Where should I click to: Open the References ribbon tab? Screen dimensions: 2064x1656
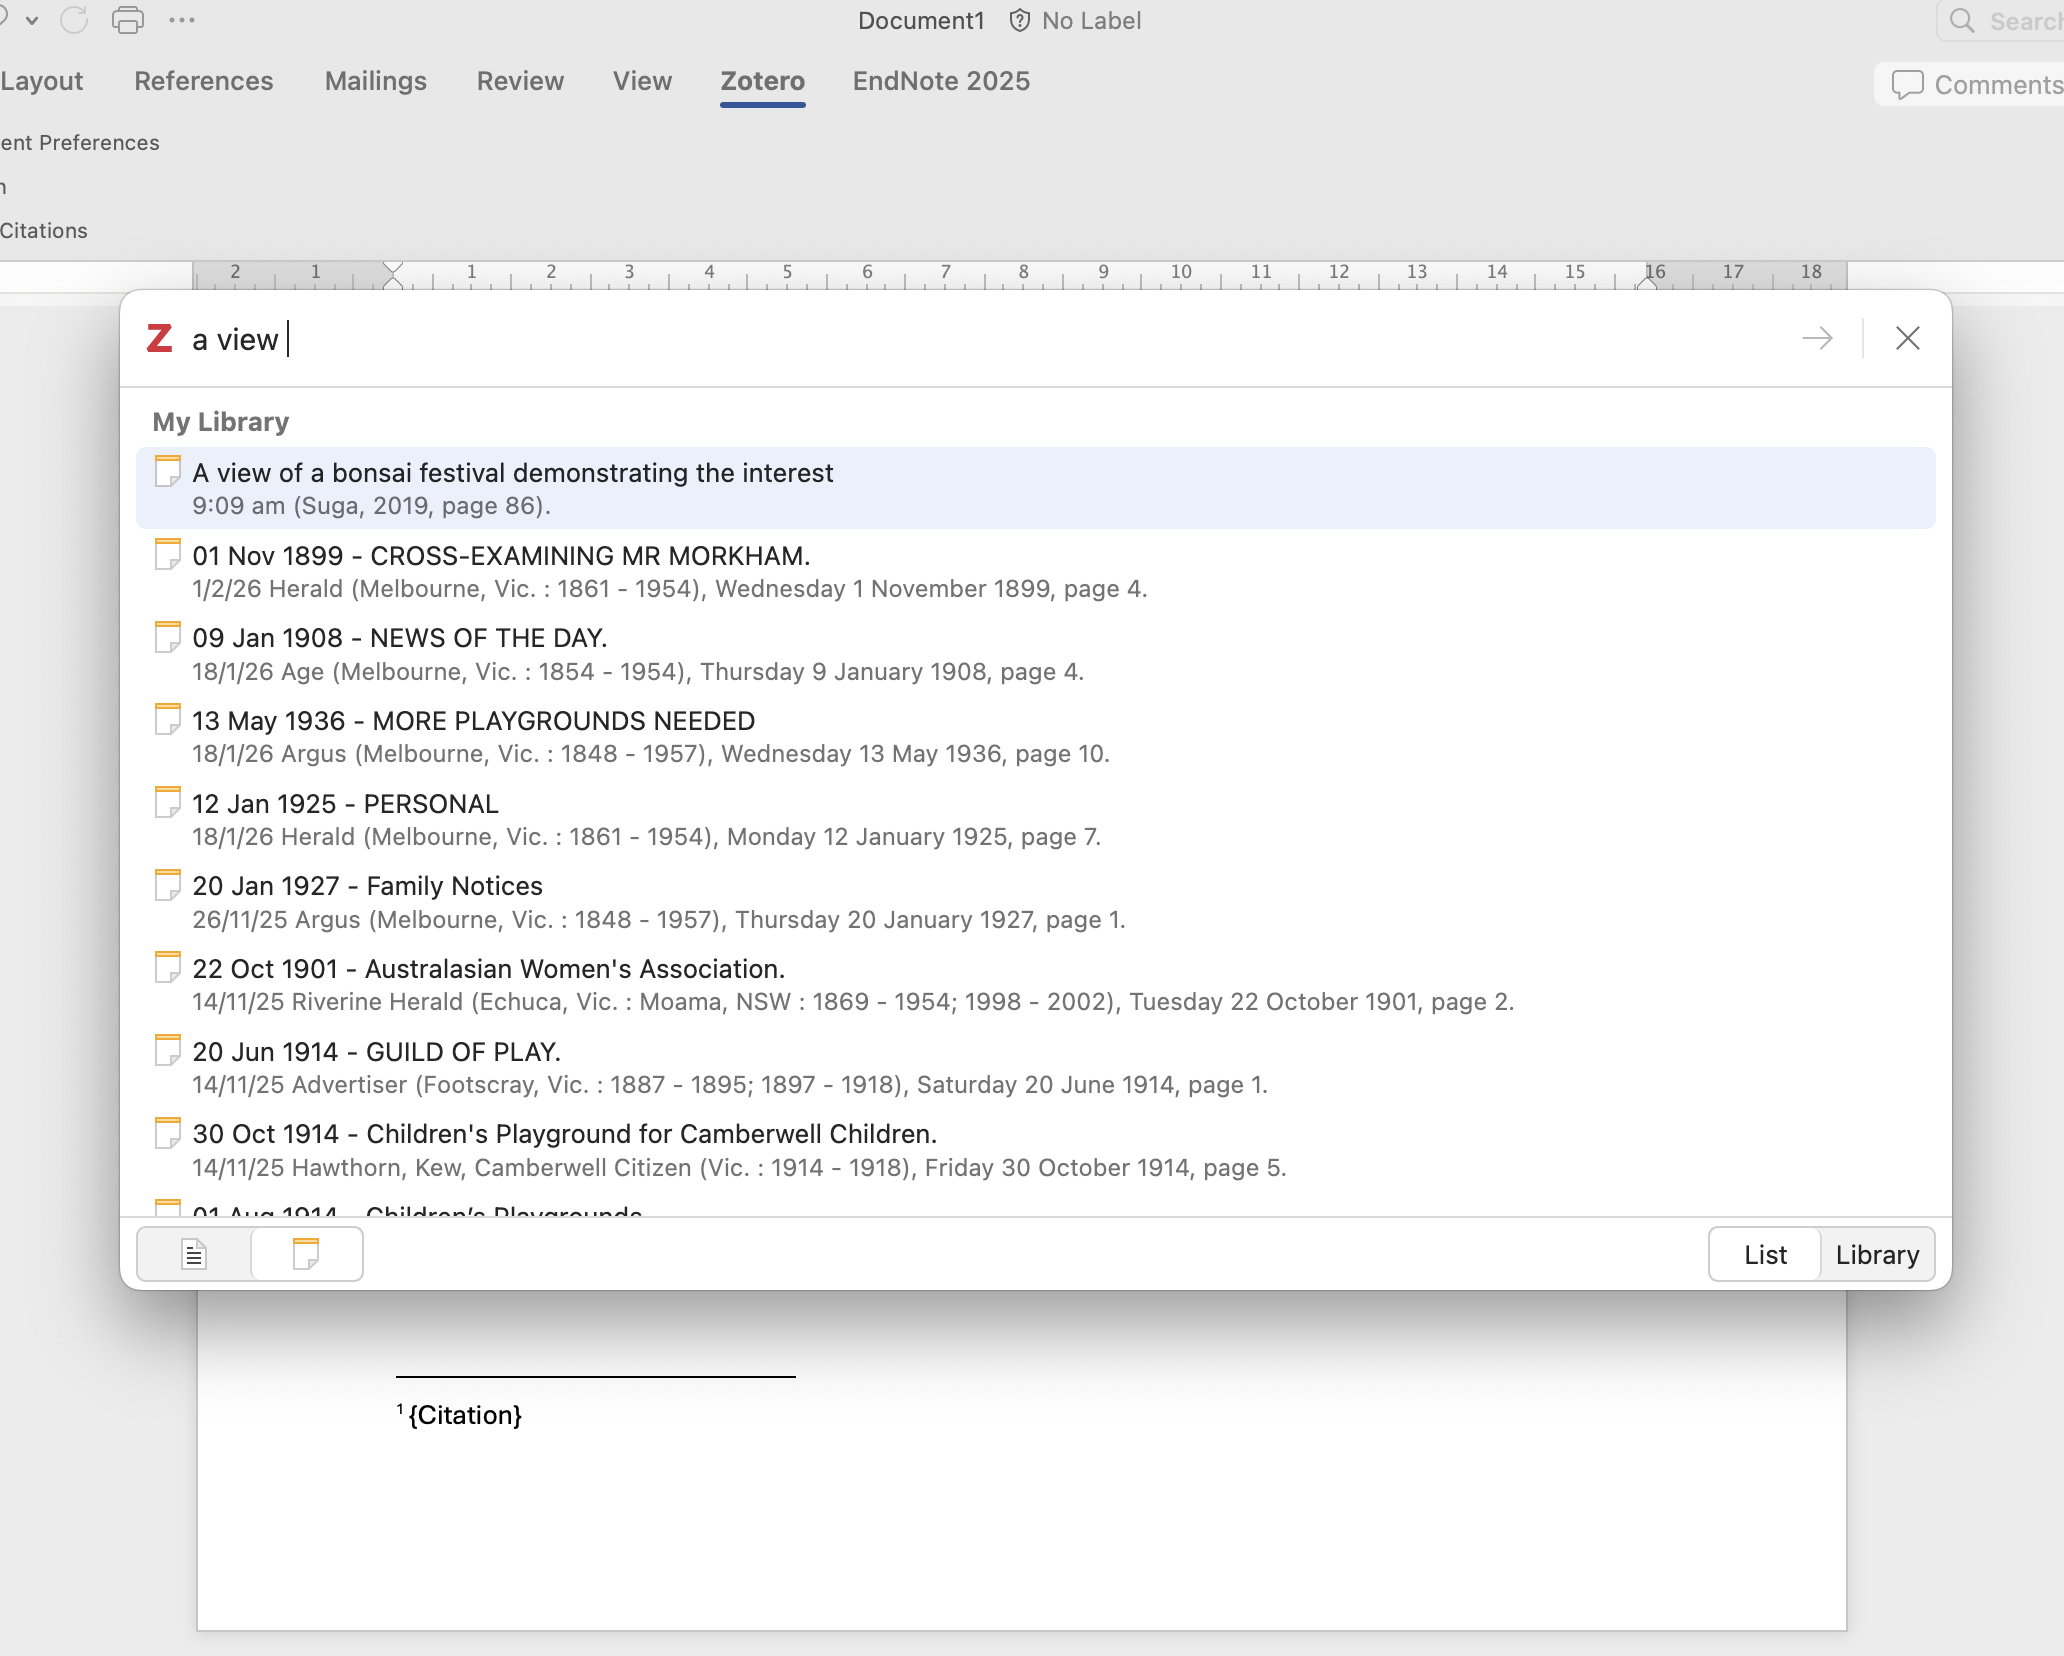[x=203, y=81]
